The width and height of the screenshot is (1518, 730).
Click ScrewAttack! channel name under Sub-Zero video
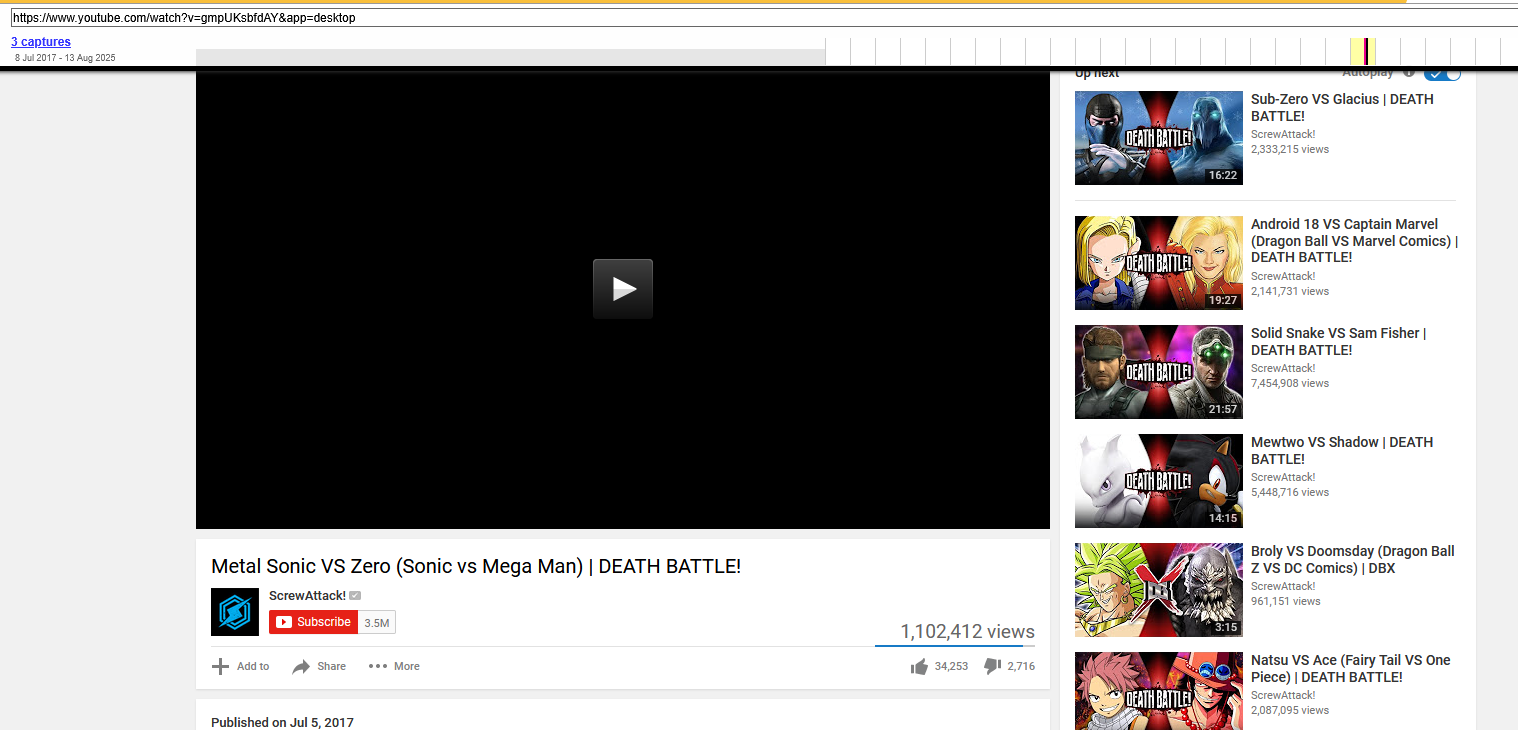click(x=1283, y=134)
